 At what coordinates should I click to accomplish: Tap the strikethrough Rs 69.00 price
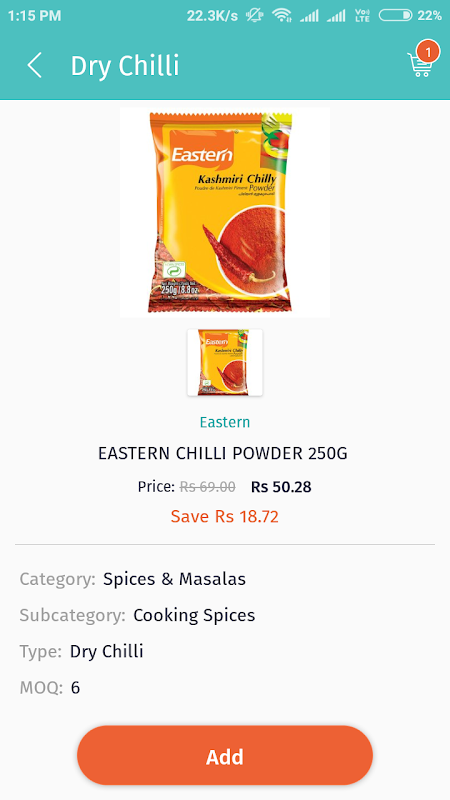click(x=208, y=487)
